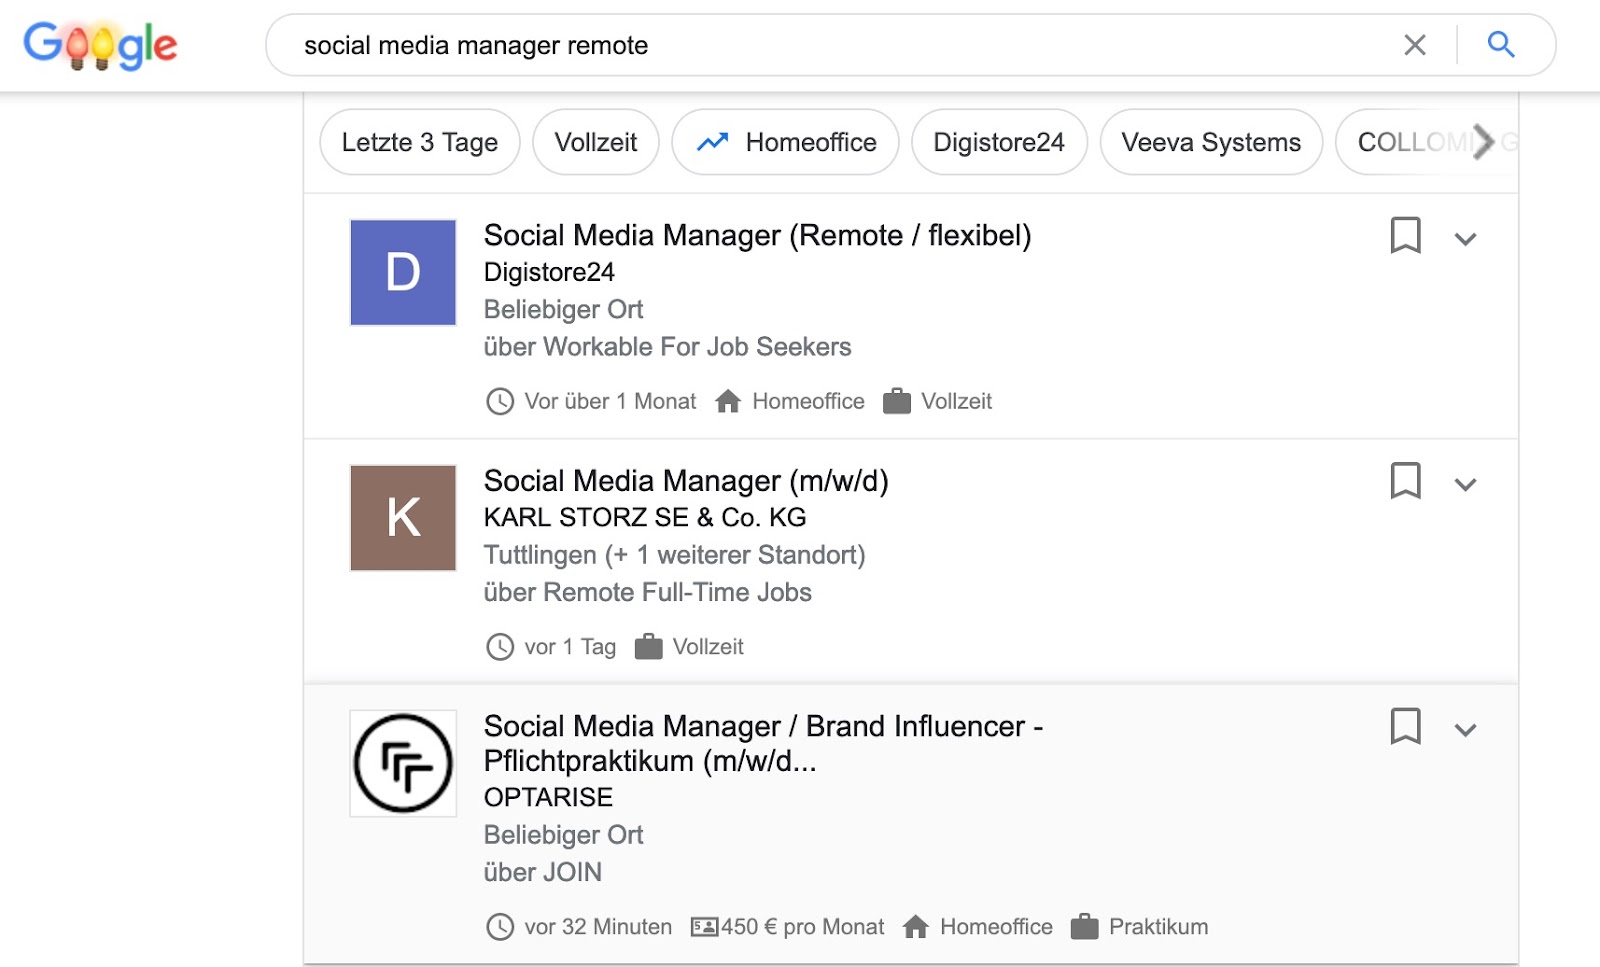Bookmark the KARL STORZ job listing
Image resolution: width=1600 pixels, height=967 pixels.
click(x=1405, y=481)
